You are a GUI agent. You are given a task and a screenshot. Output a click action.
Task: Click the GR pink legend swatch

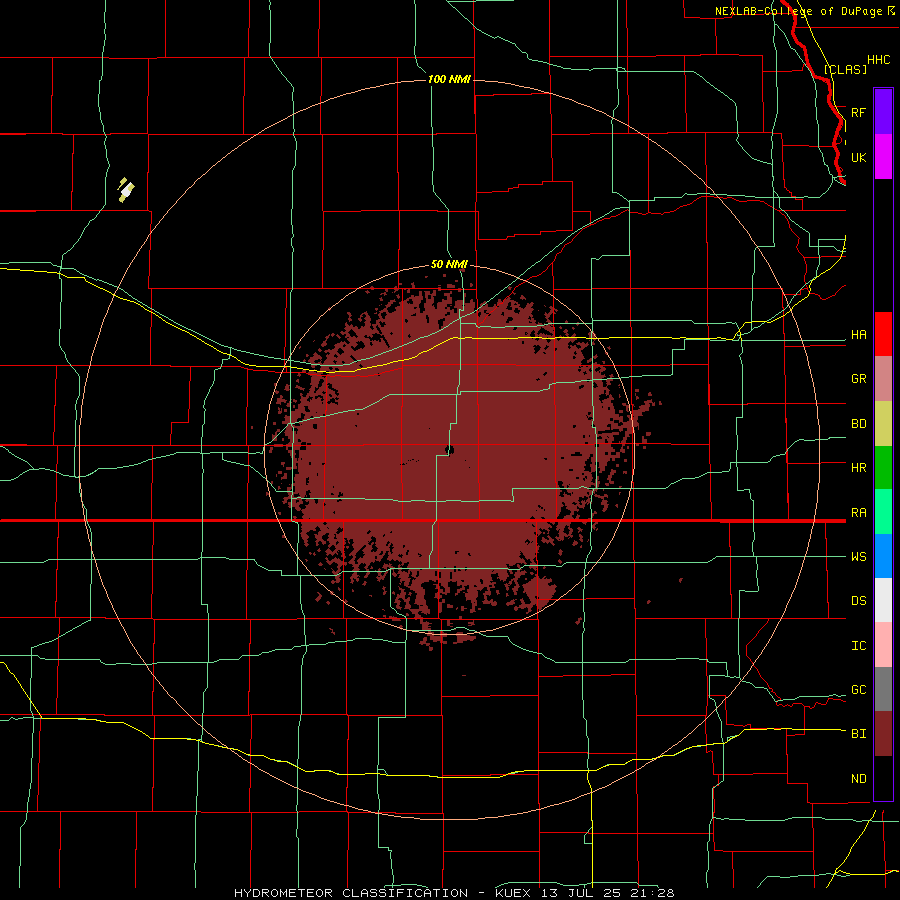[x=883, y=379]
